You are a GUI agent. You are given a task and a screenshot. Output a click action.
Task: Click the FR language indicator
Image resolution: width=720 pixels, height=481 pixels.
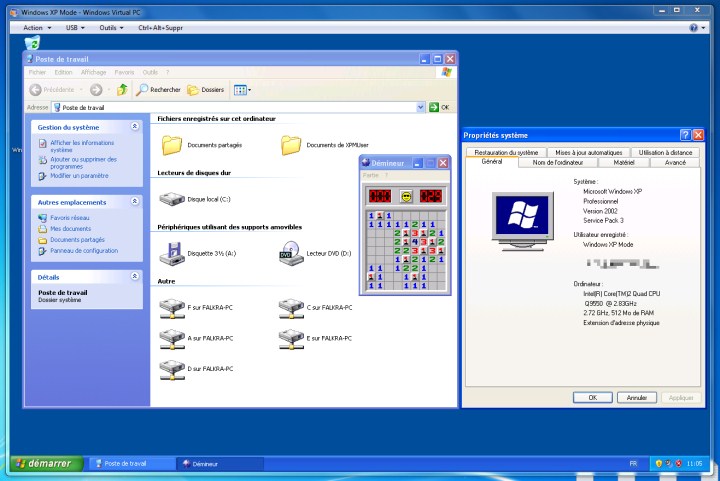pos(633,464)
